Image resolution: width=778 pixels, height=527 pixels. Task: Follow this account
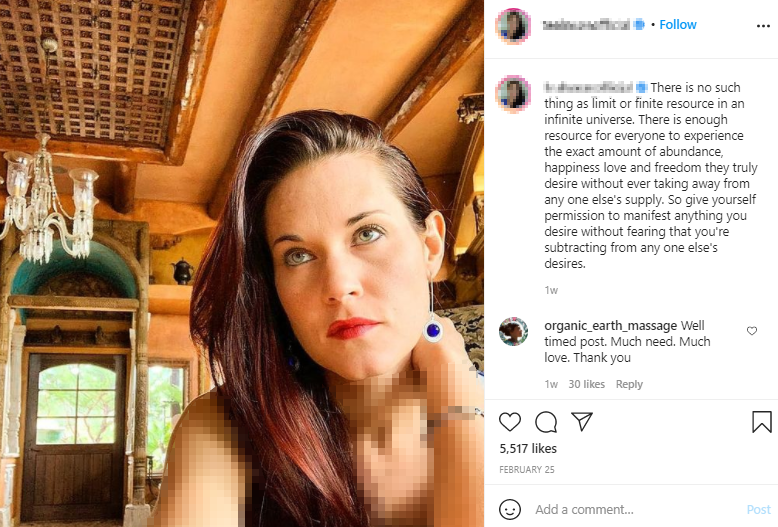click(x=677, y=25)
